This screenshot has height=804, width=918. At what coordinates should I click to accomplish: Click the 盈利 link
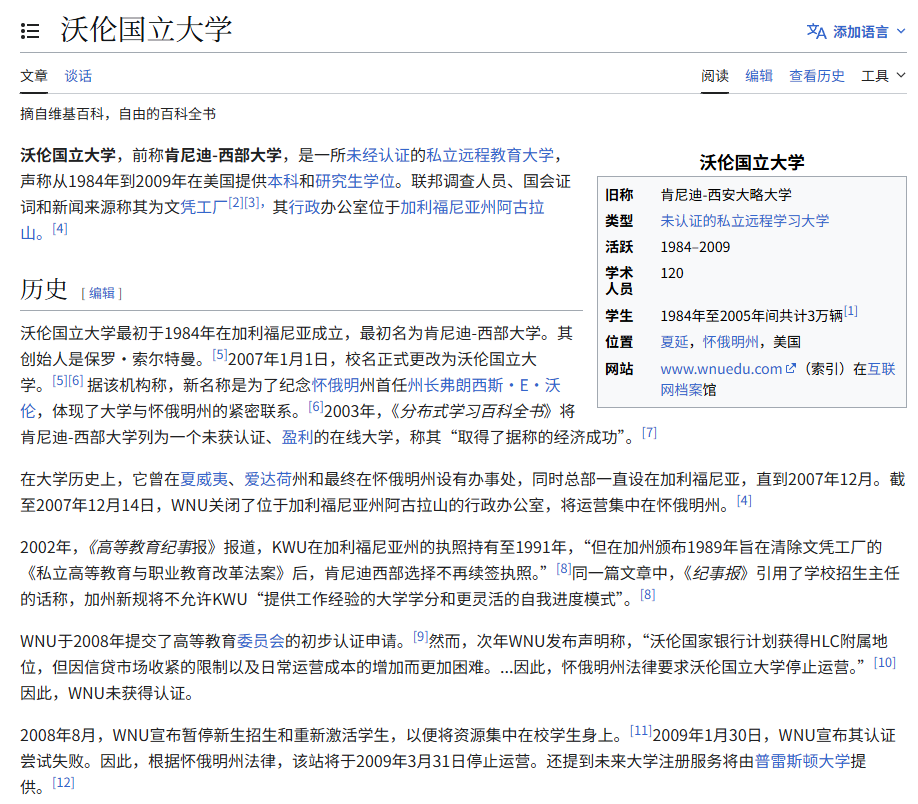click(297, 437)
